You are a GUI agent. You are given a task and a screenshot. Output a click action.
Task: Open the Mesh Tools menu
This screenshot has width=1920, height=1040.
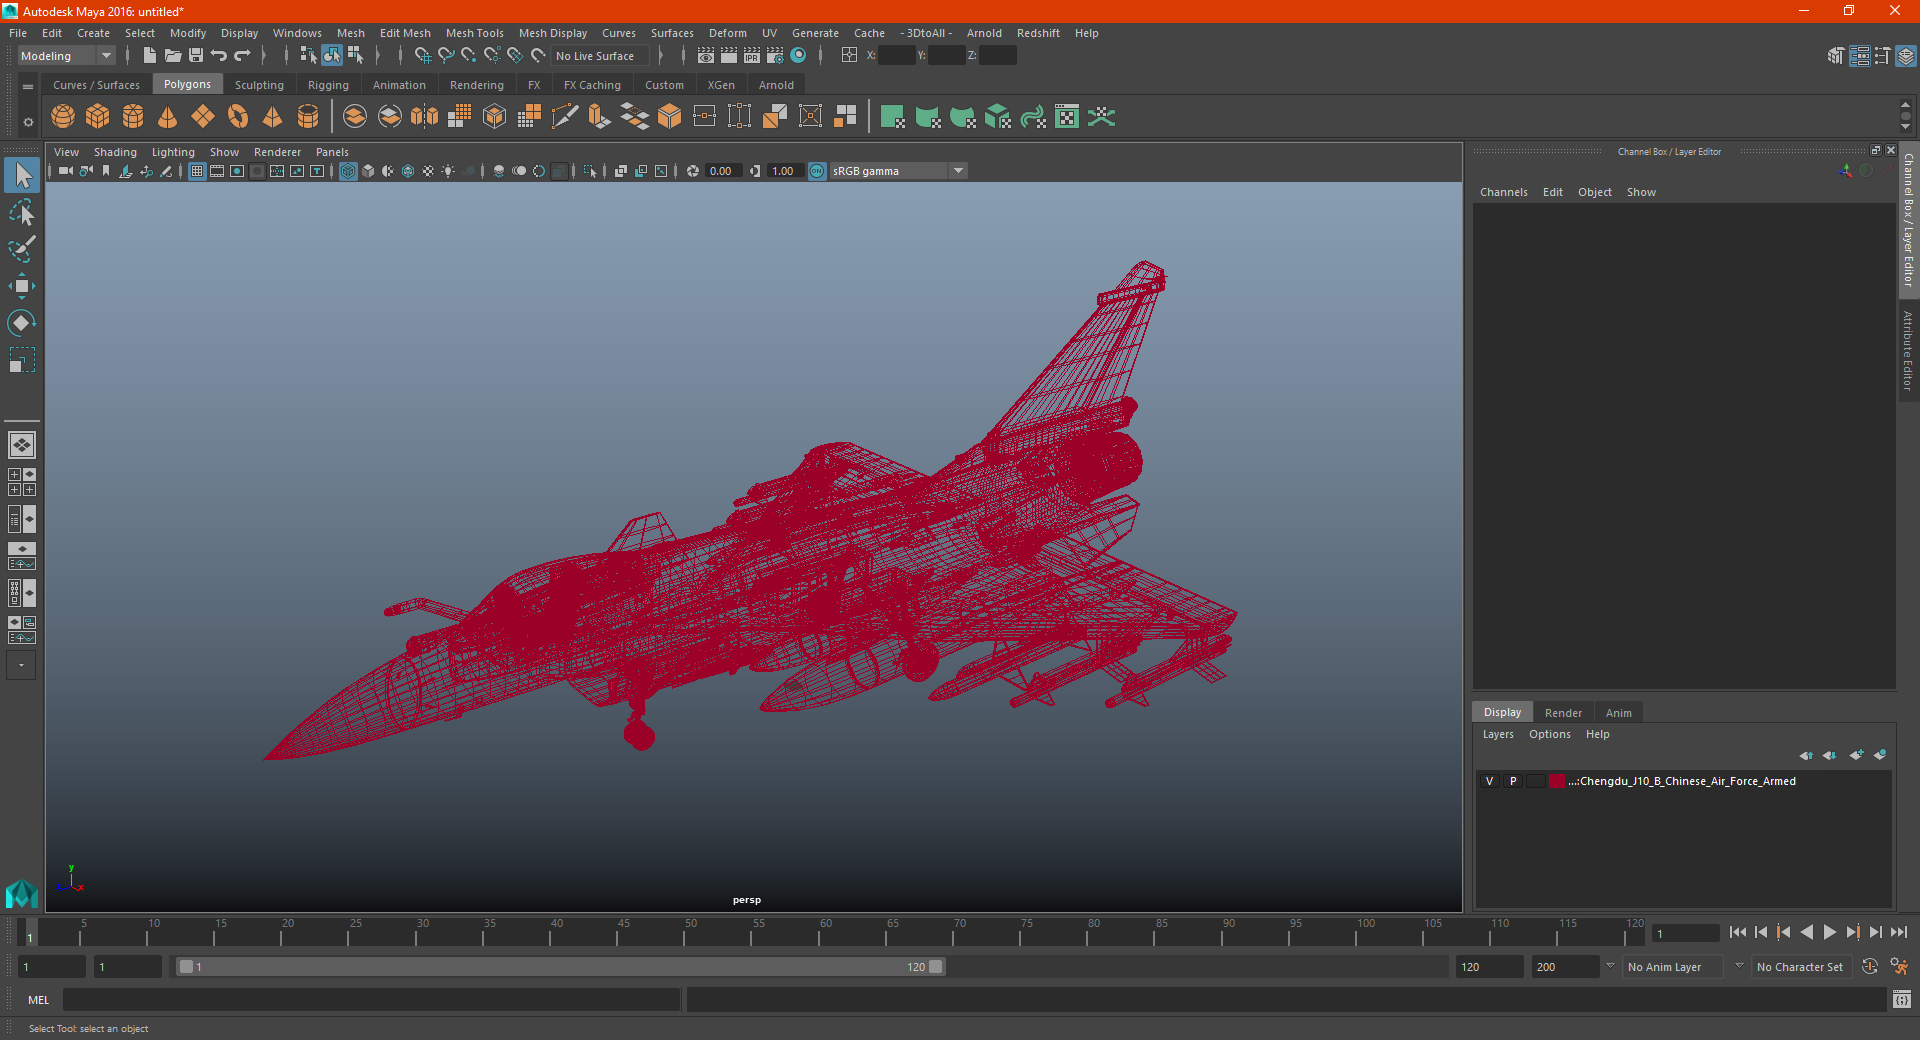[x=475, y=33]
